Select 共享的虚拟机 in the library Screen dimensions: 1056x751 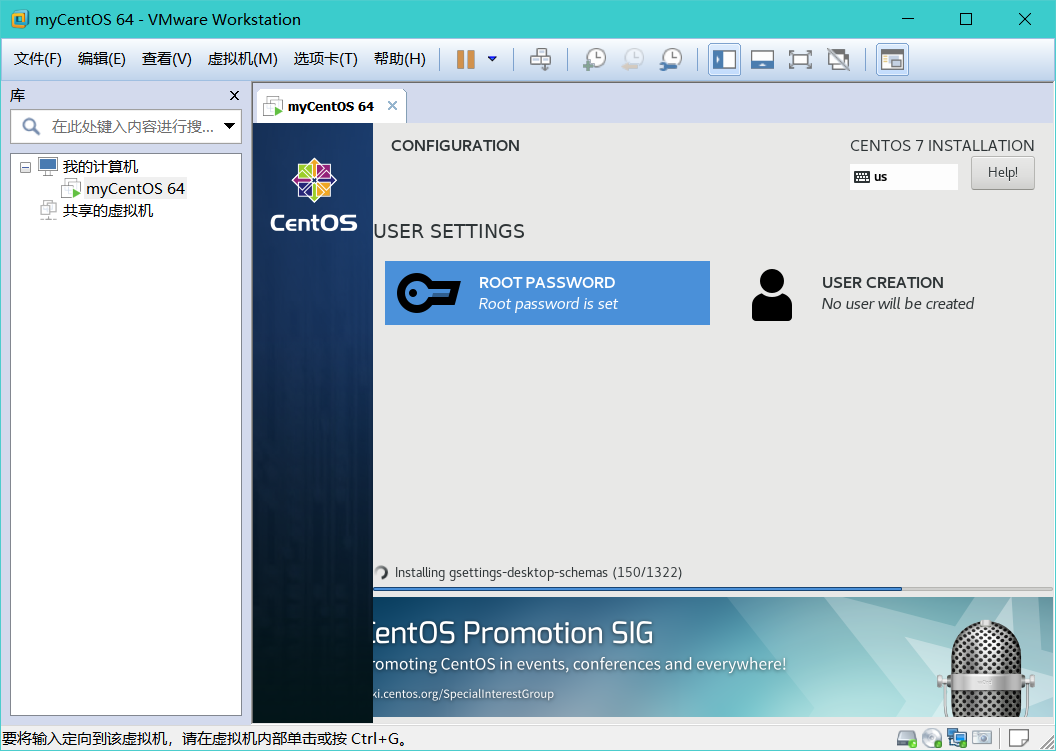(x=108, y=211)
